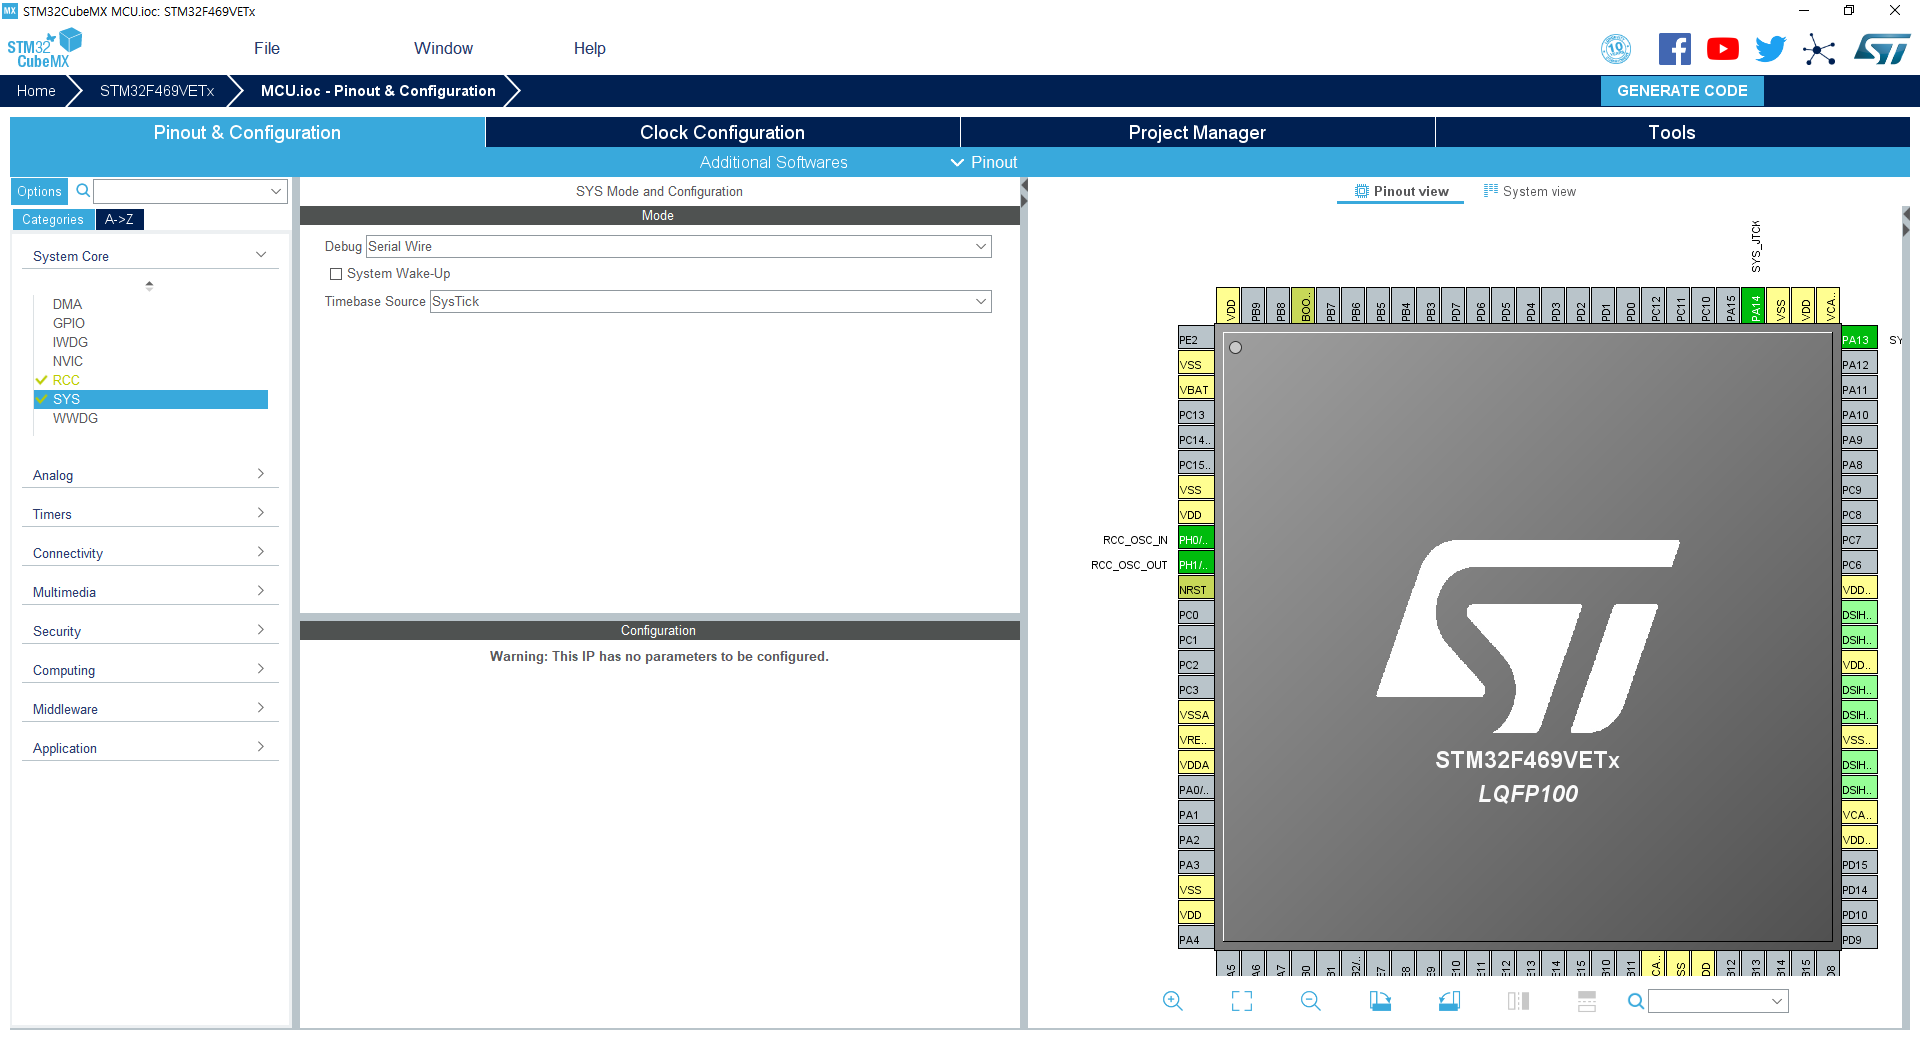Image resolution: width=1920 pixels, height=1040 pixels.
Task: Enable the System Wake-Up checkbox
Action: point(336,274)
